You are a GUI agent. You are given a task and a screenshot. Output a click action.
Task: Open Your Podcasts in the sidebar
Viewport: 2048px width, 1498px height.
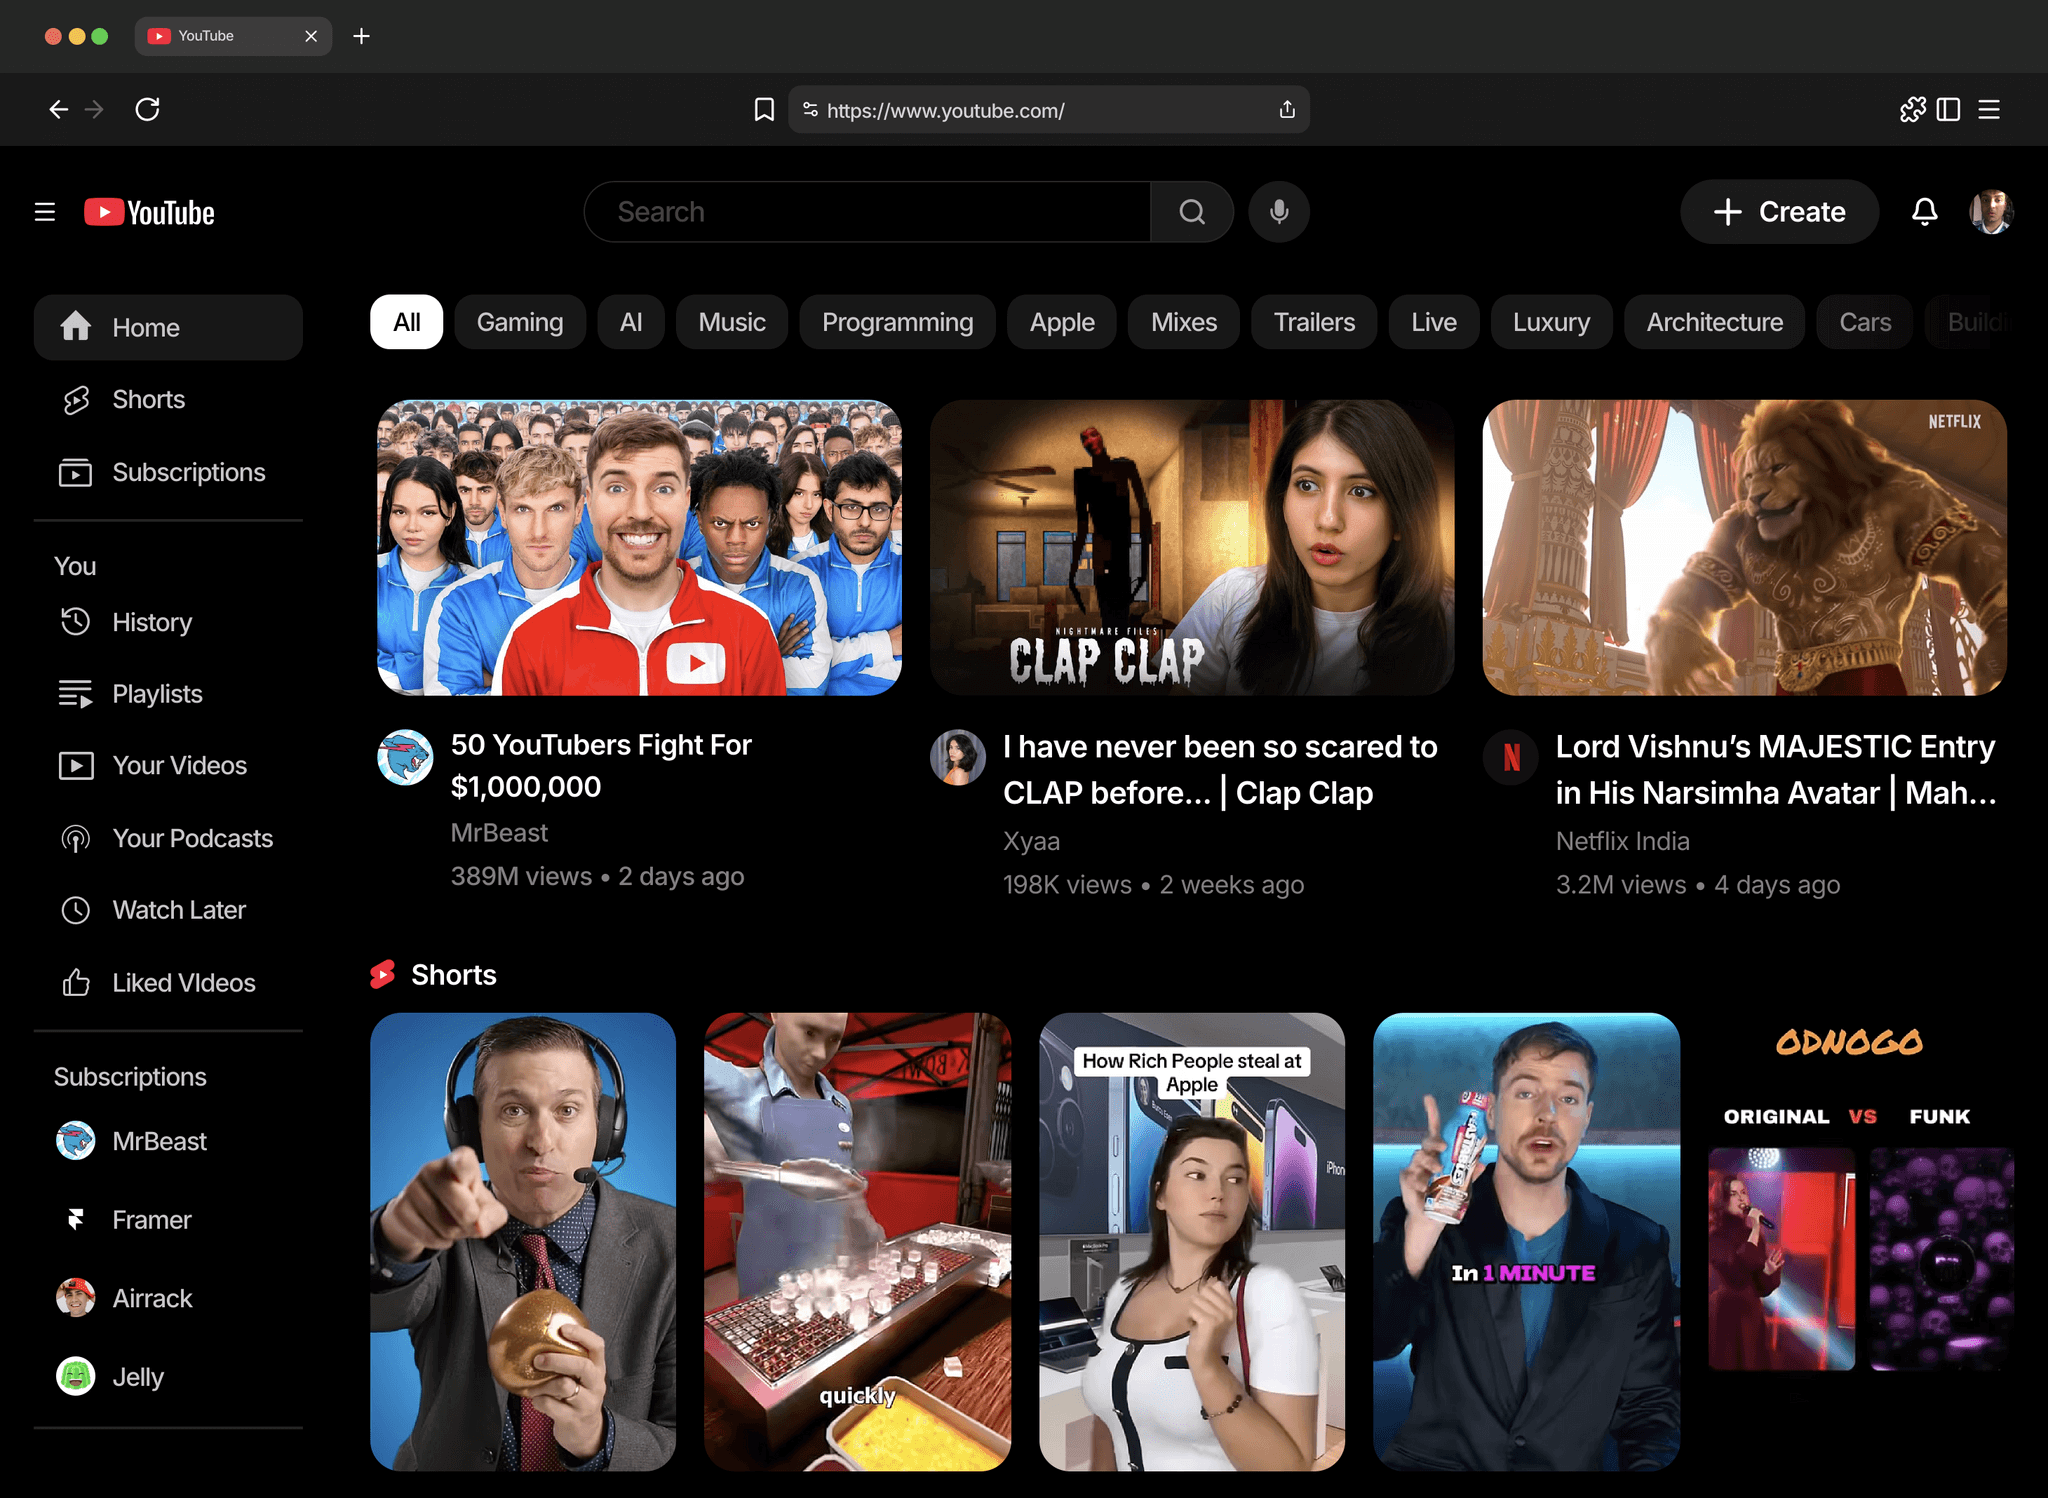pos(168,838)
